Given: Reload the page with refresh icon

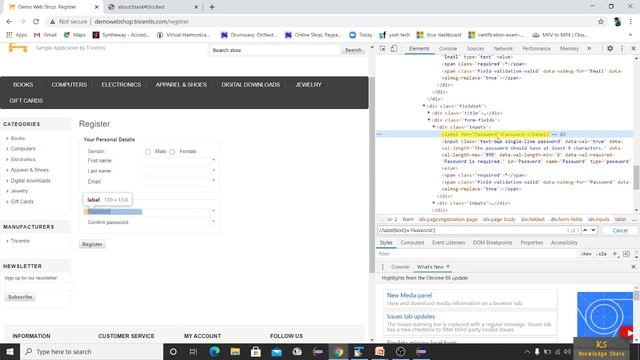Looking at the screenshot, I should click(36, 22).
